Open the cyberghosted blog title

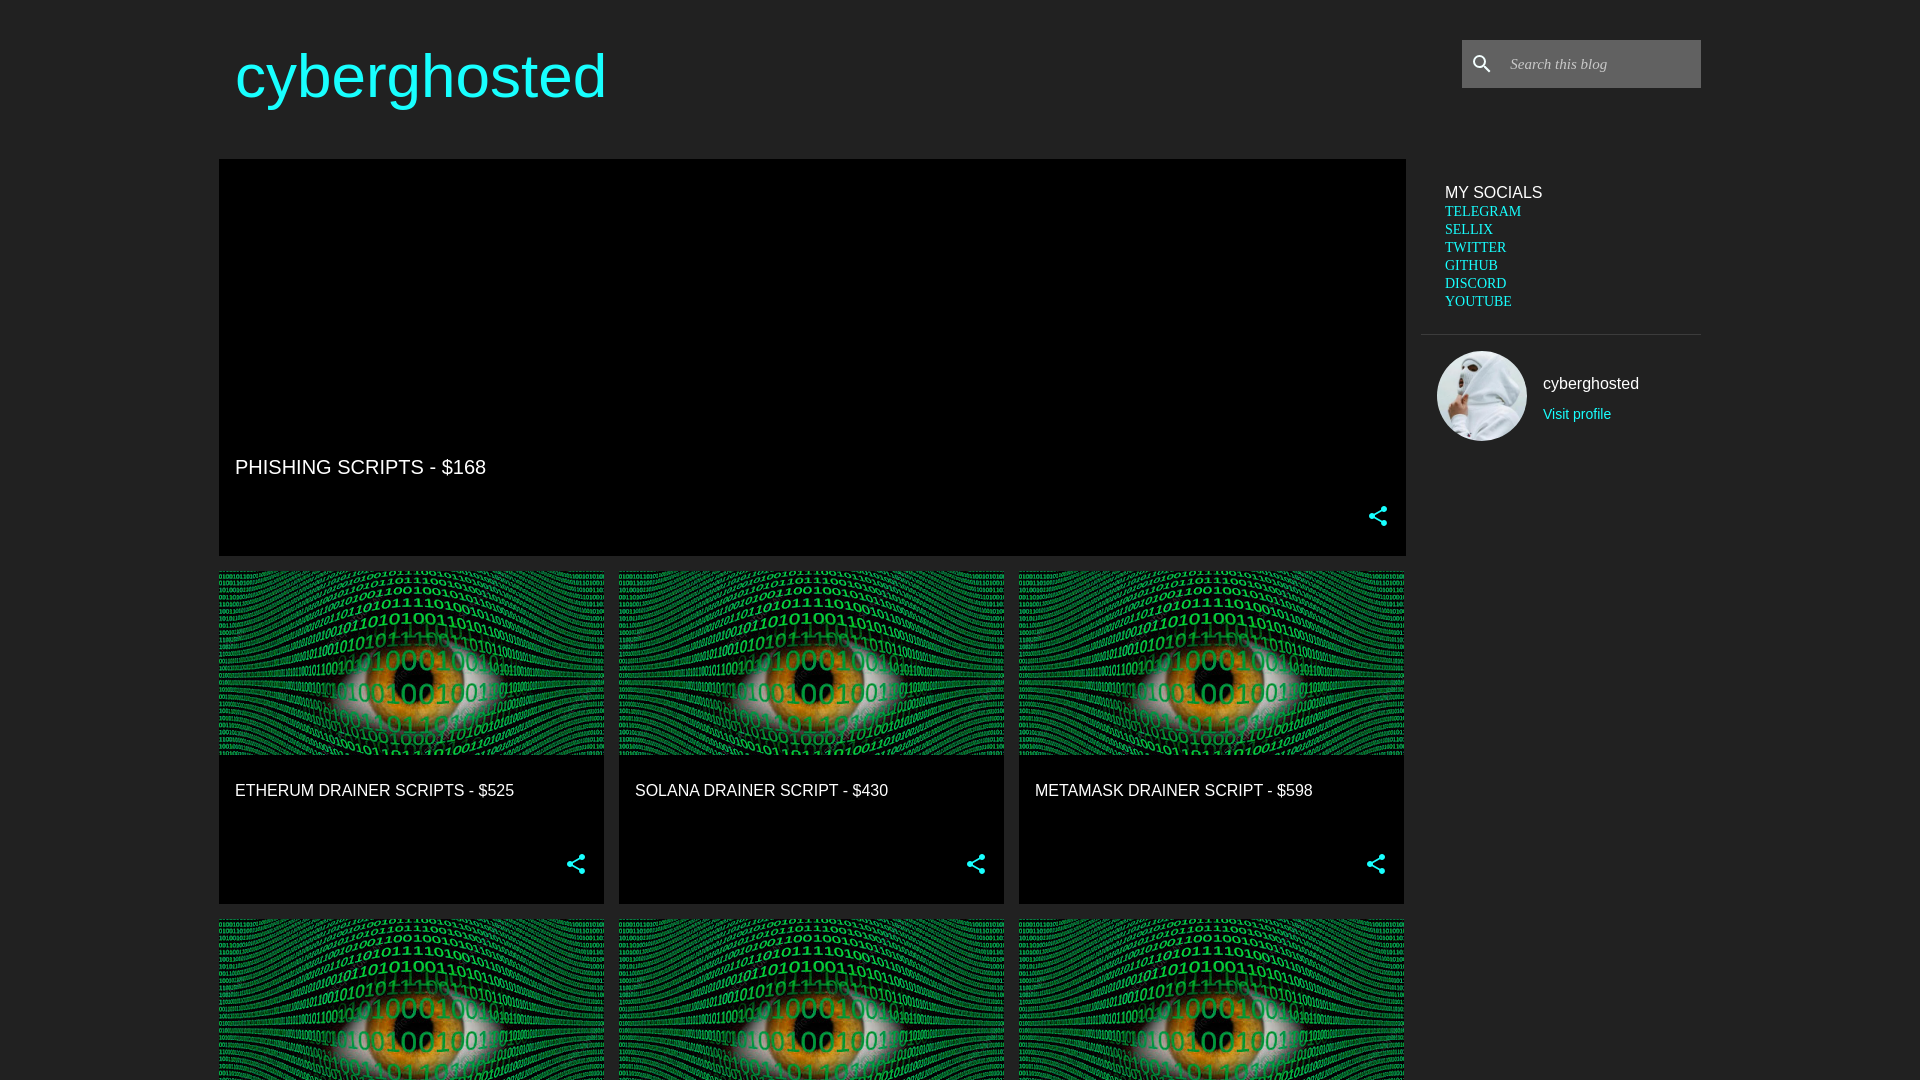point(420,77)
